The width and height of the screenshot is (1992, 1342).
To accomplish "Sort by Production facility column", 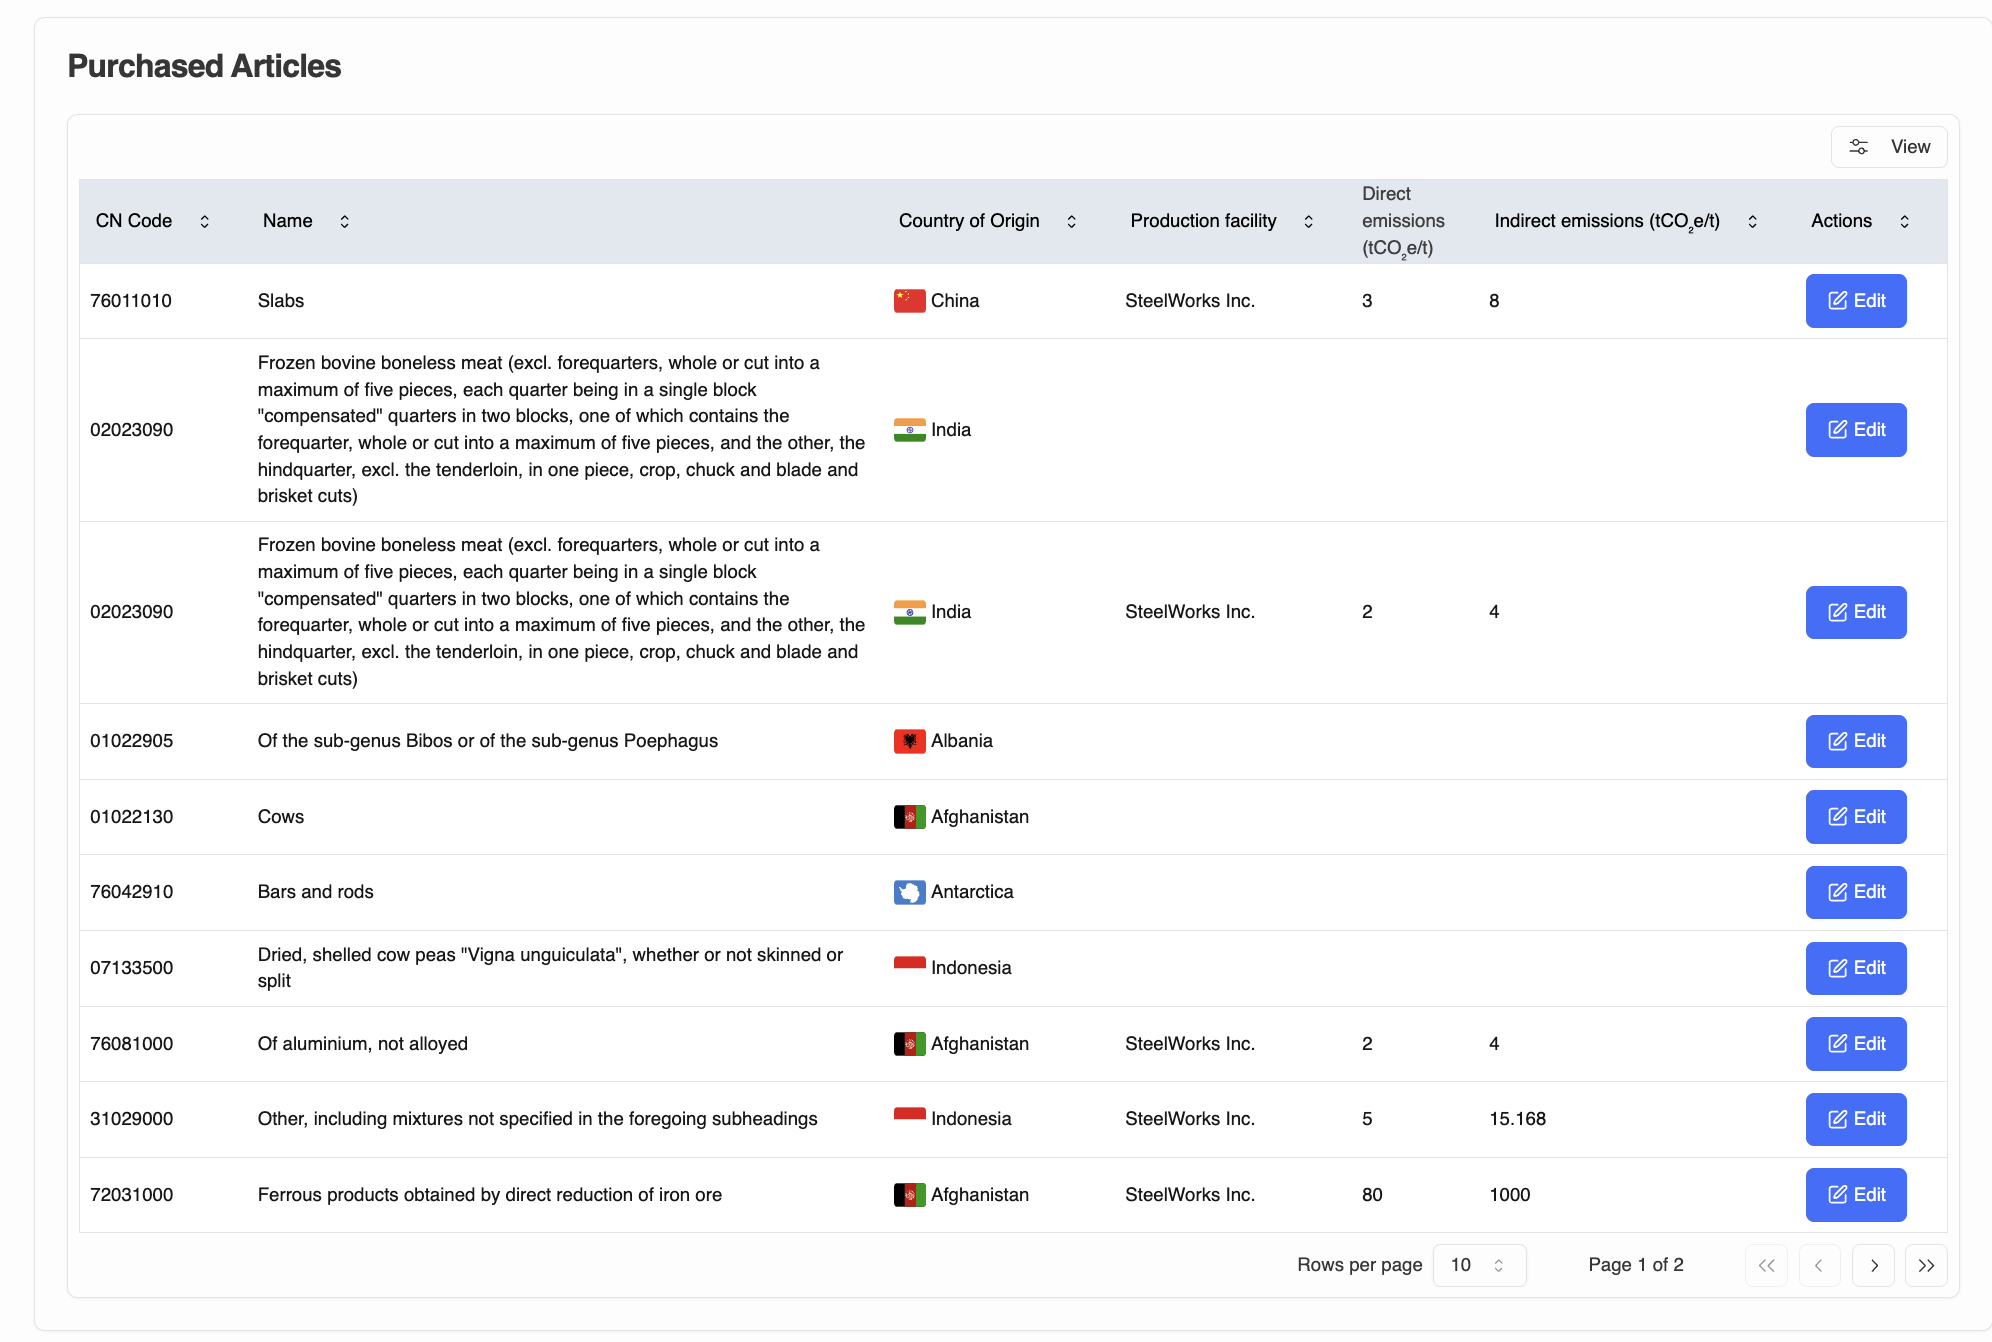I will 1308,221.
